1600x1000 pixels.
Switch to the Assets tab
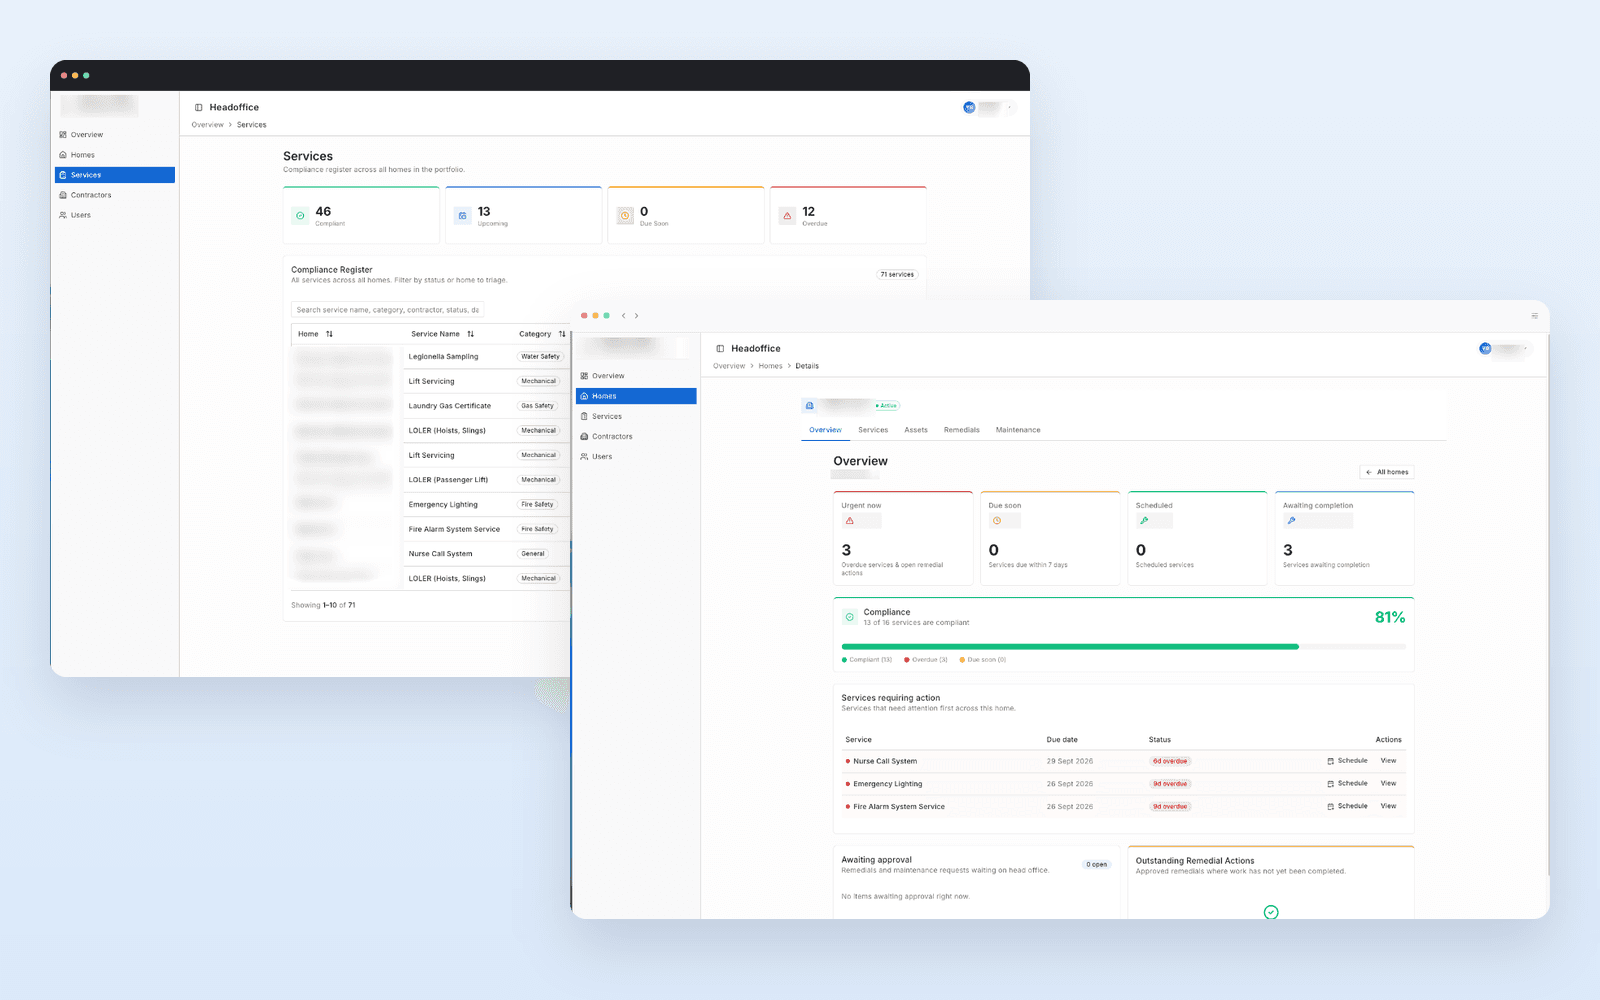pos(916,430)
